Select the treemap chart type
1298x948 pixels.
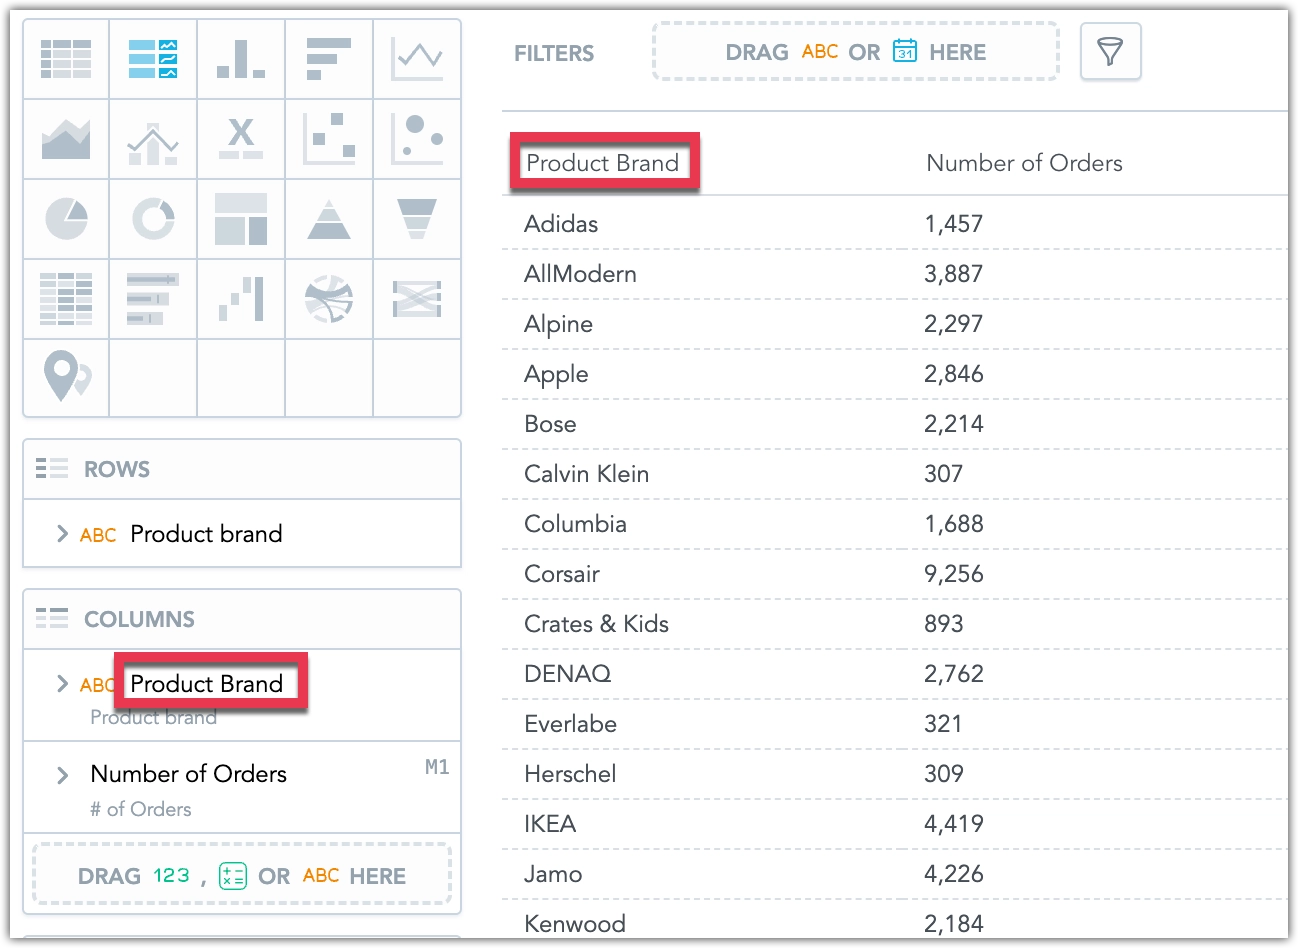(x=241, y=219)
